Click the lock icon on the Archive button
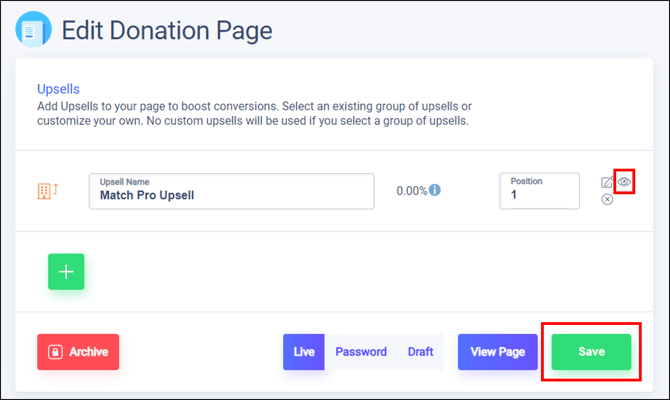 (x=55, y=352)
